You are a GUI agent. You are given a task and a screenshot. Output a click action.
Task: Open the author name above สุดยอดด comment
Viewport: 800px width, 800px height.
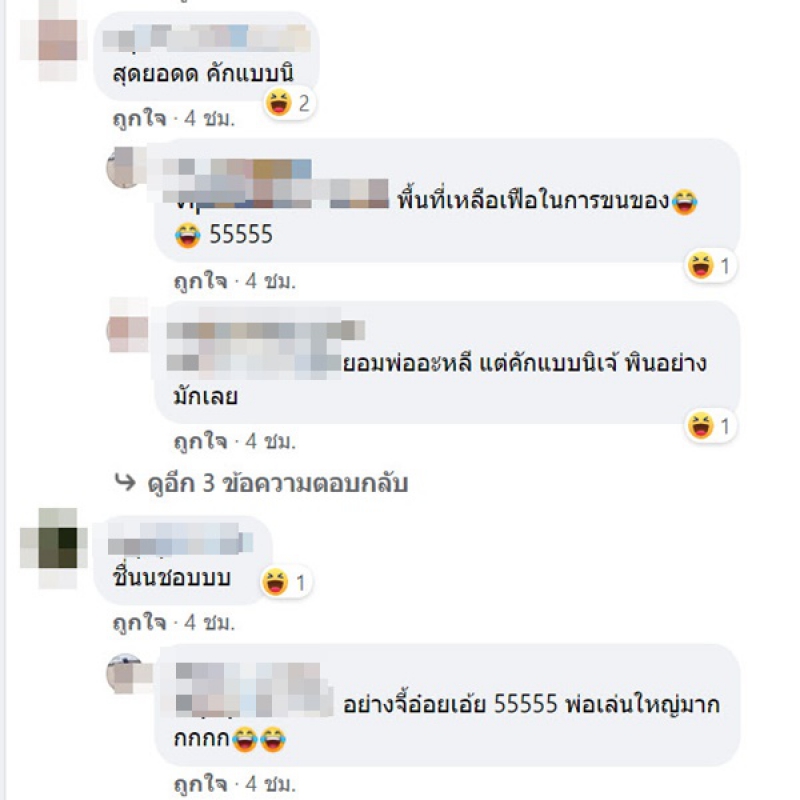pyautogui.click(x=207, y=38)
